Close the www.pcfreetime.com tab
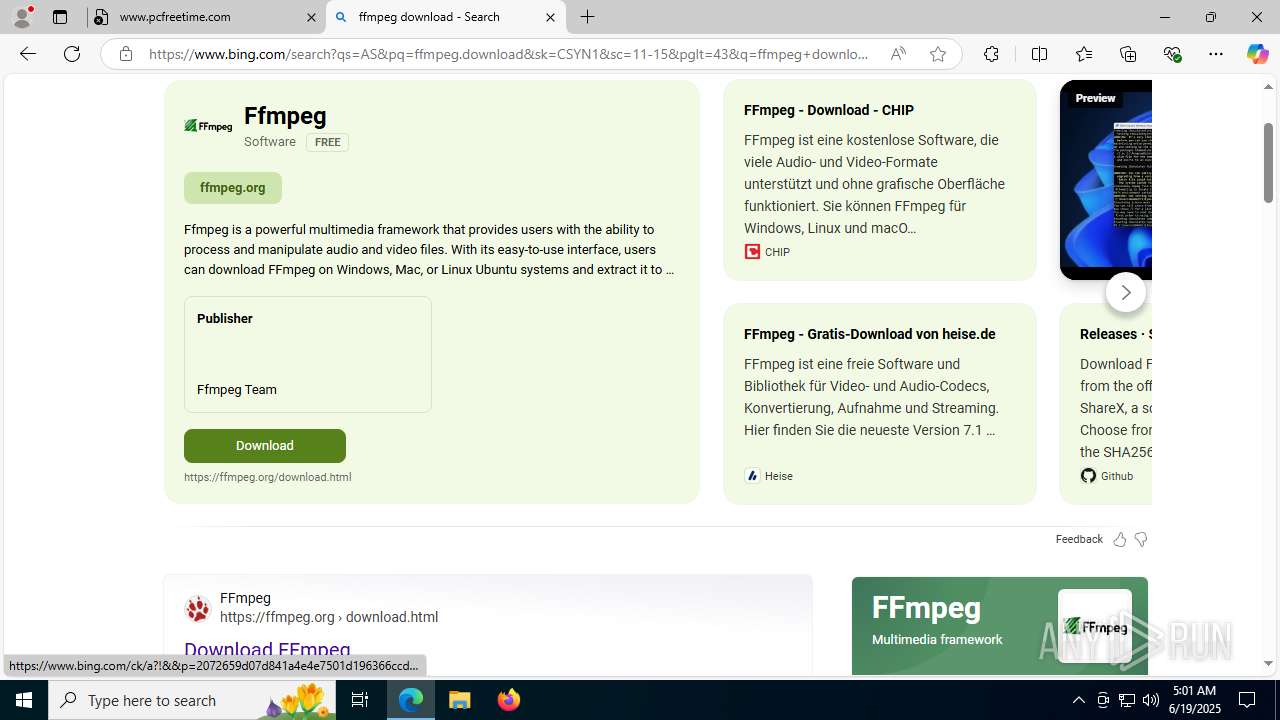This screenshot has height=720, width=1280. coord(311,17)
